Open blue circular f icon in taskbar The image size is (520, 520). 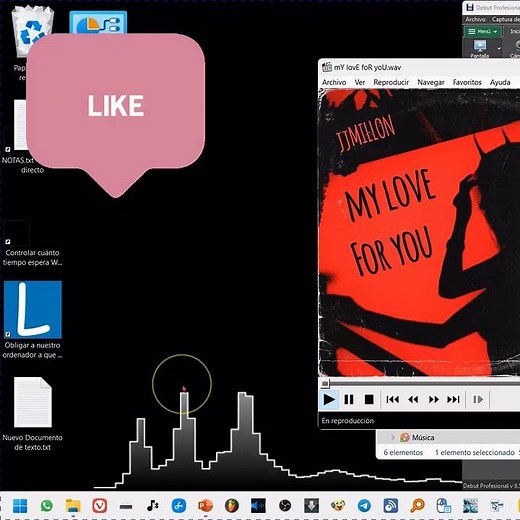(179, 506)
